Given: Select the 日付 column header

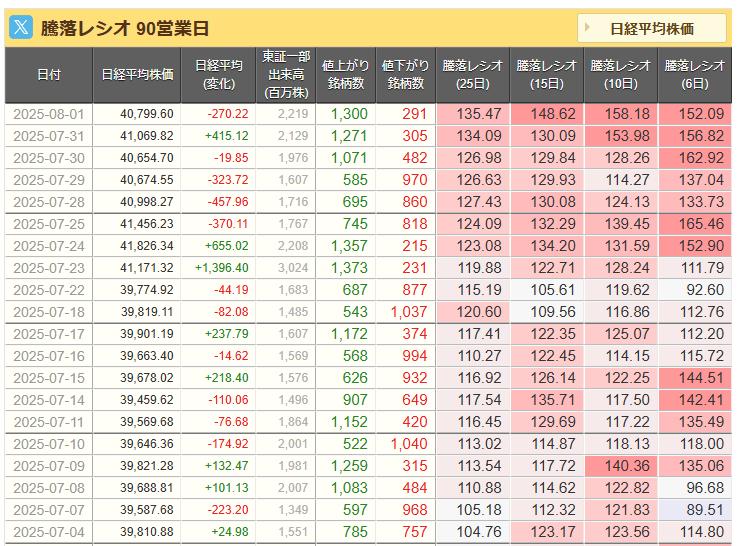Looking at the screenshot, I should (48, 74).
